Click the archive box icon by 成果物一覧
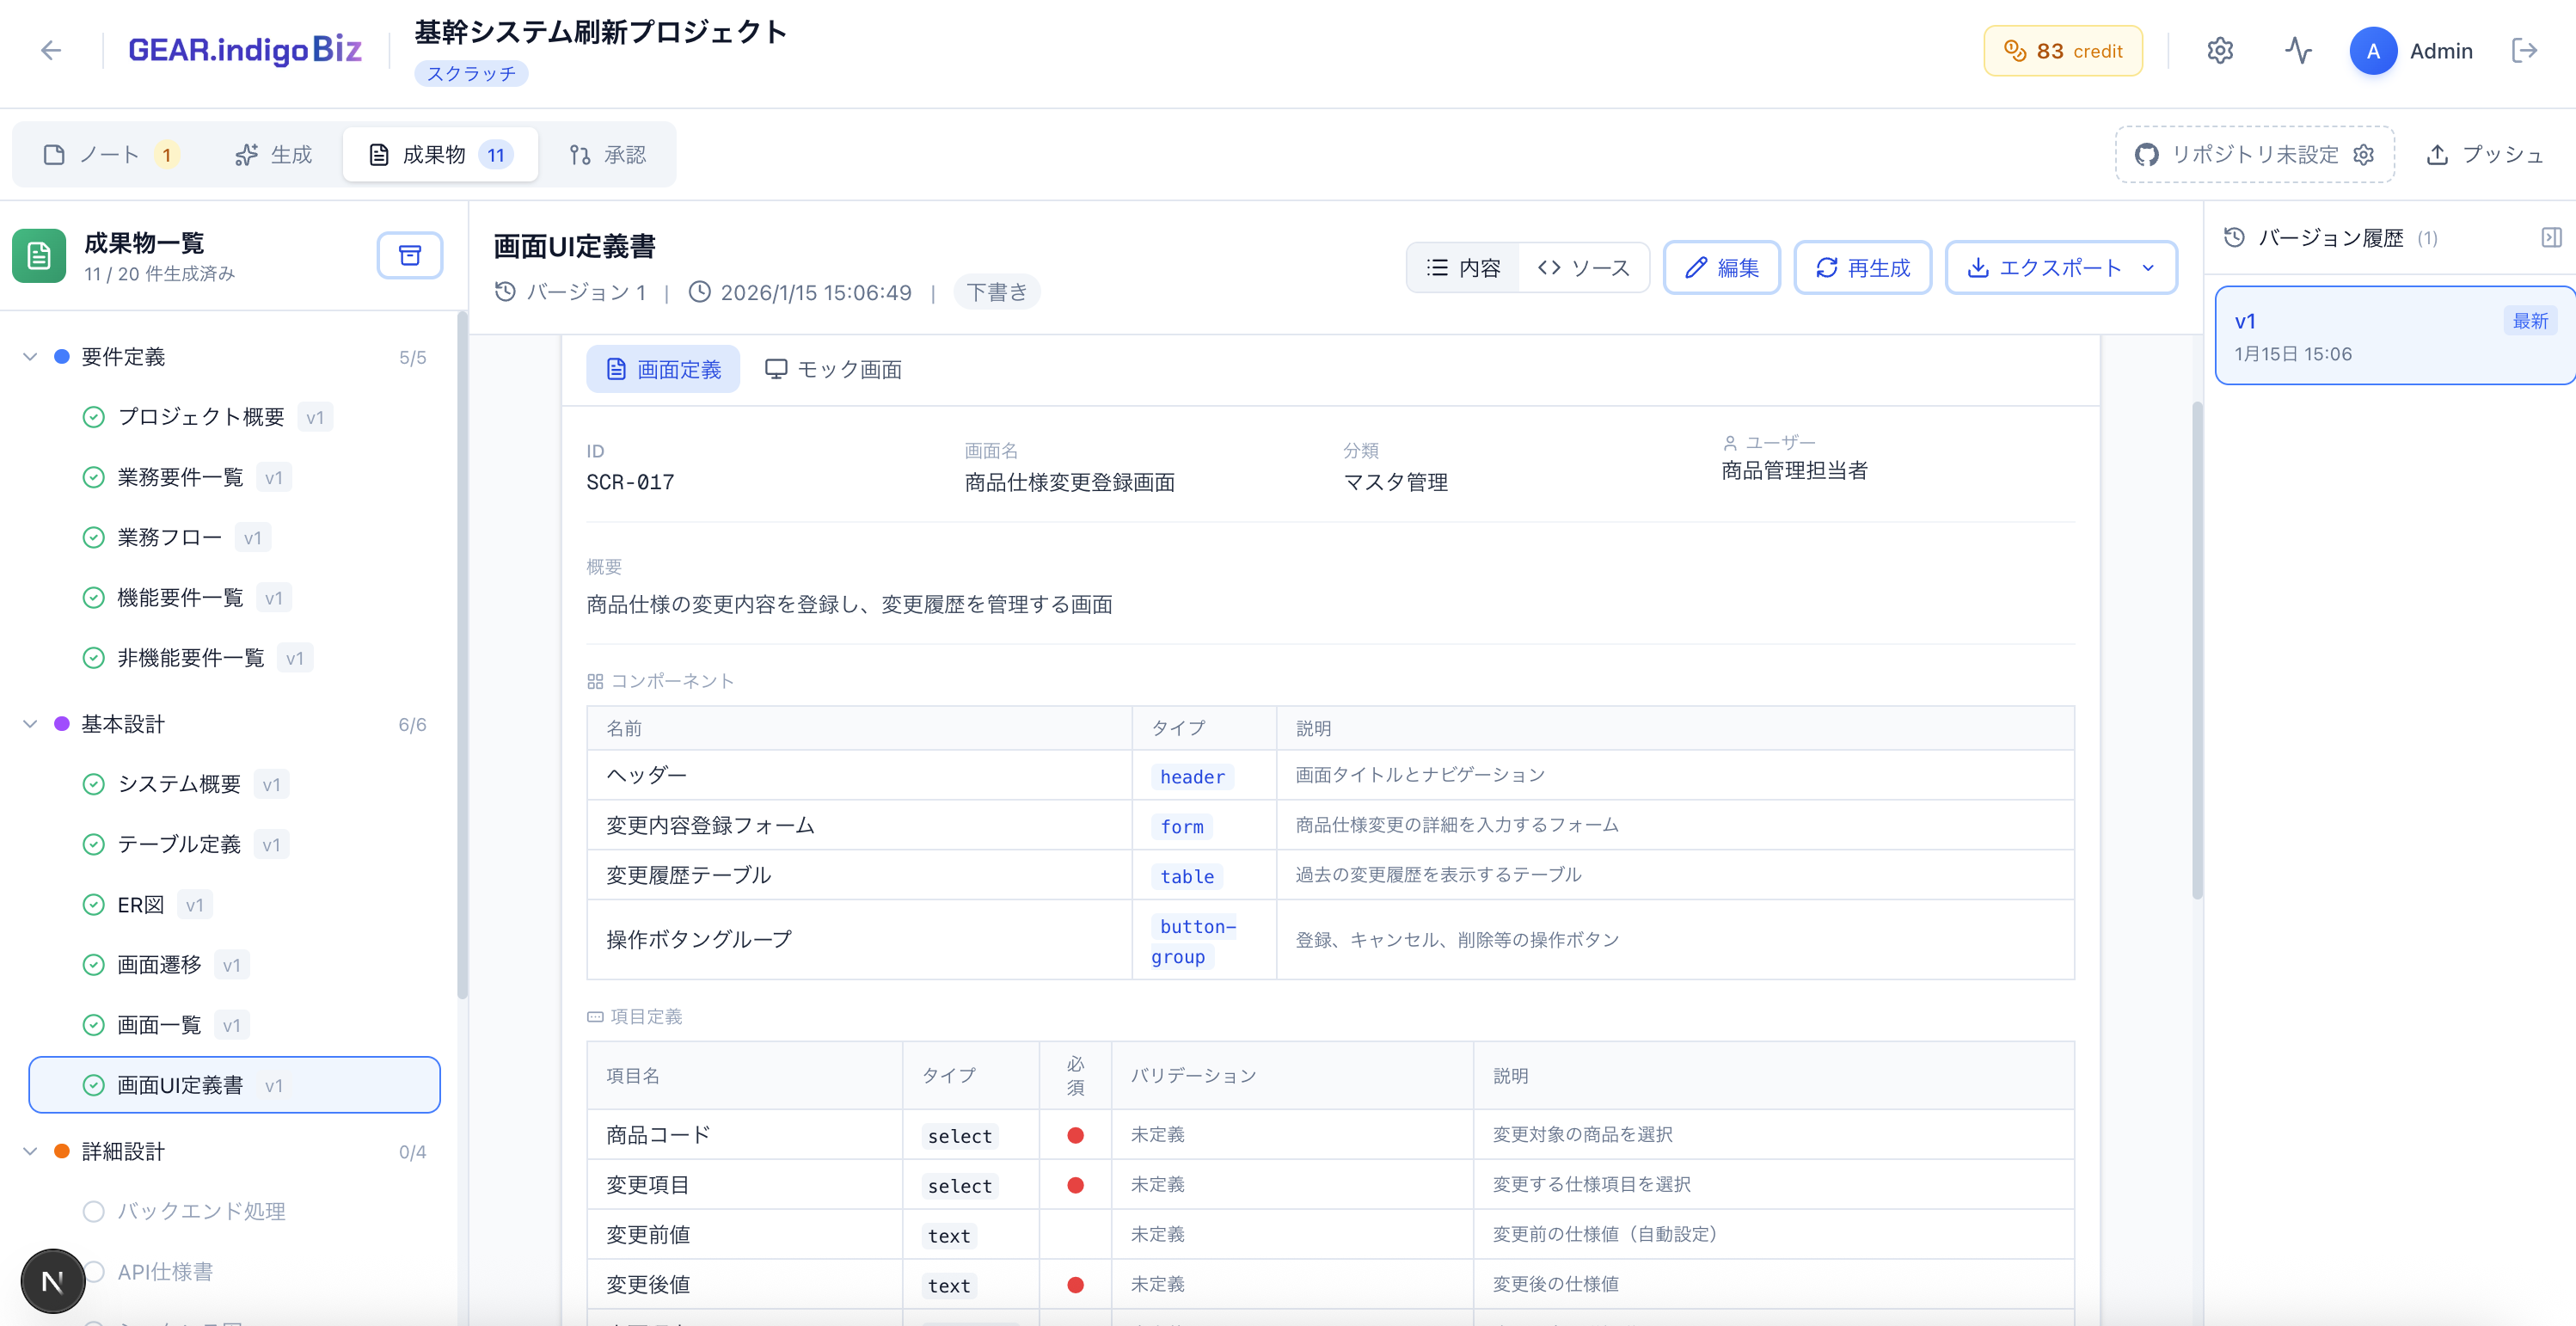This screenshot has height=1326, width=2576. click(409, 255)
